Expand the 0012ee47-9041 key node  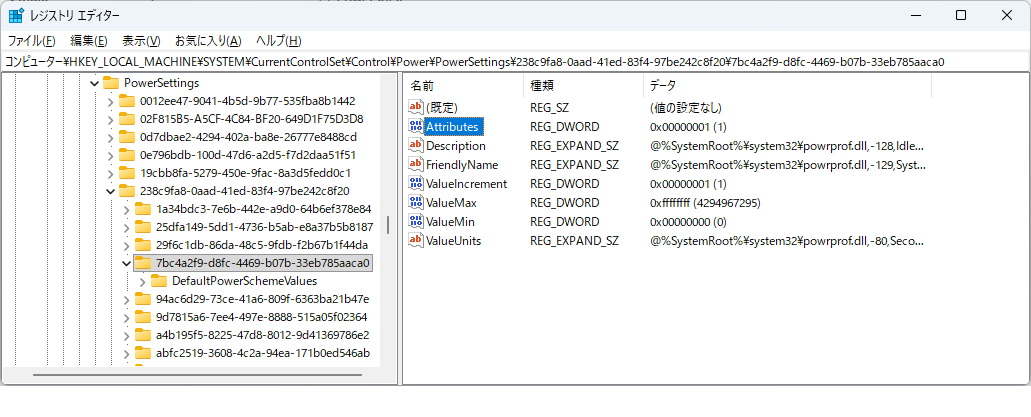pyautogui.click(x=110, y=101)
